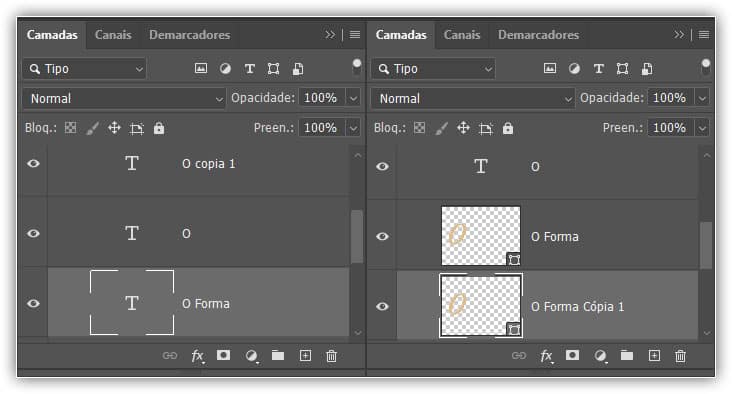Open left panel hamburger menu

[x=355, y=35]
